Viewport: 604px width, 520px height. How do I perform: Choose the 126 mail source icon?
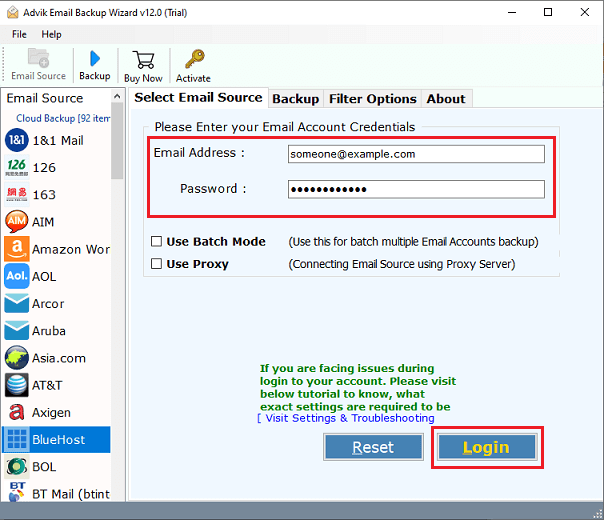tap(17, 167)
